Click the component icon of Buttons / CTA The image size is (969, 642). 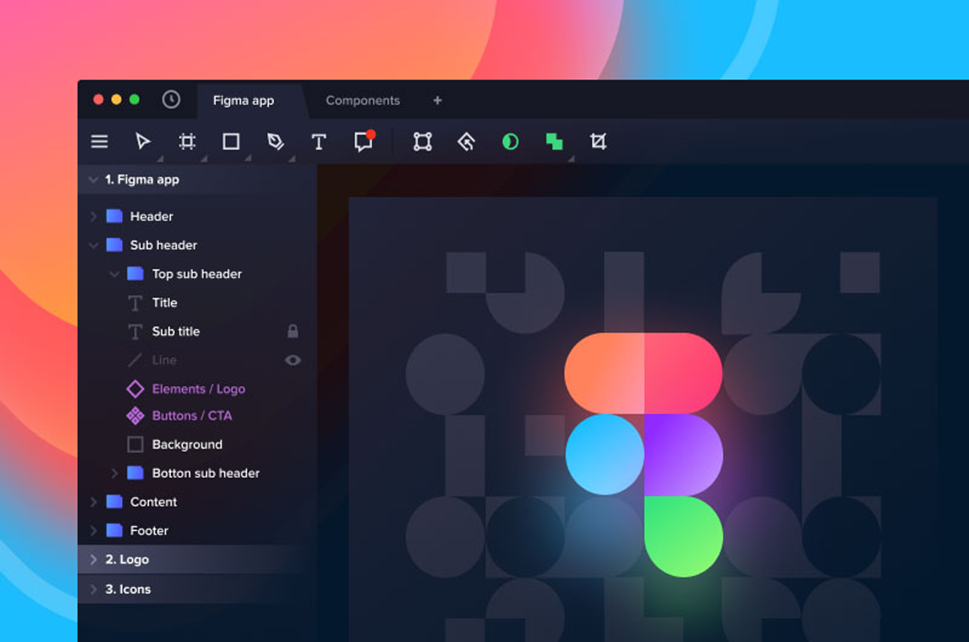(x=135, y=416)
